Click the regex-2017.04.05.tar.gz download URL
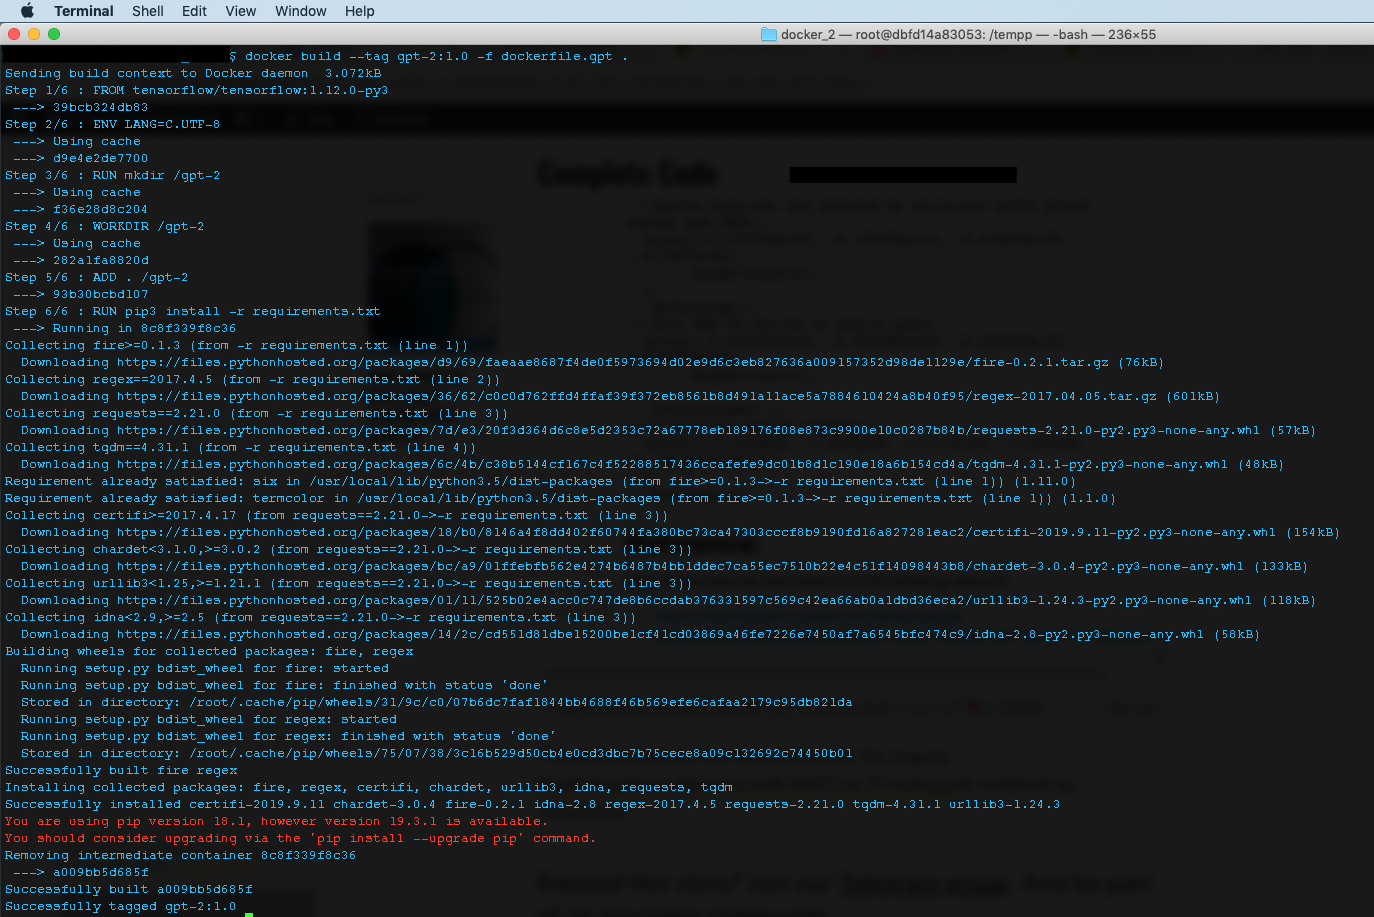This screenshot has height=917, width=1374. point(636,396)
